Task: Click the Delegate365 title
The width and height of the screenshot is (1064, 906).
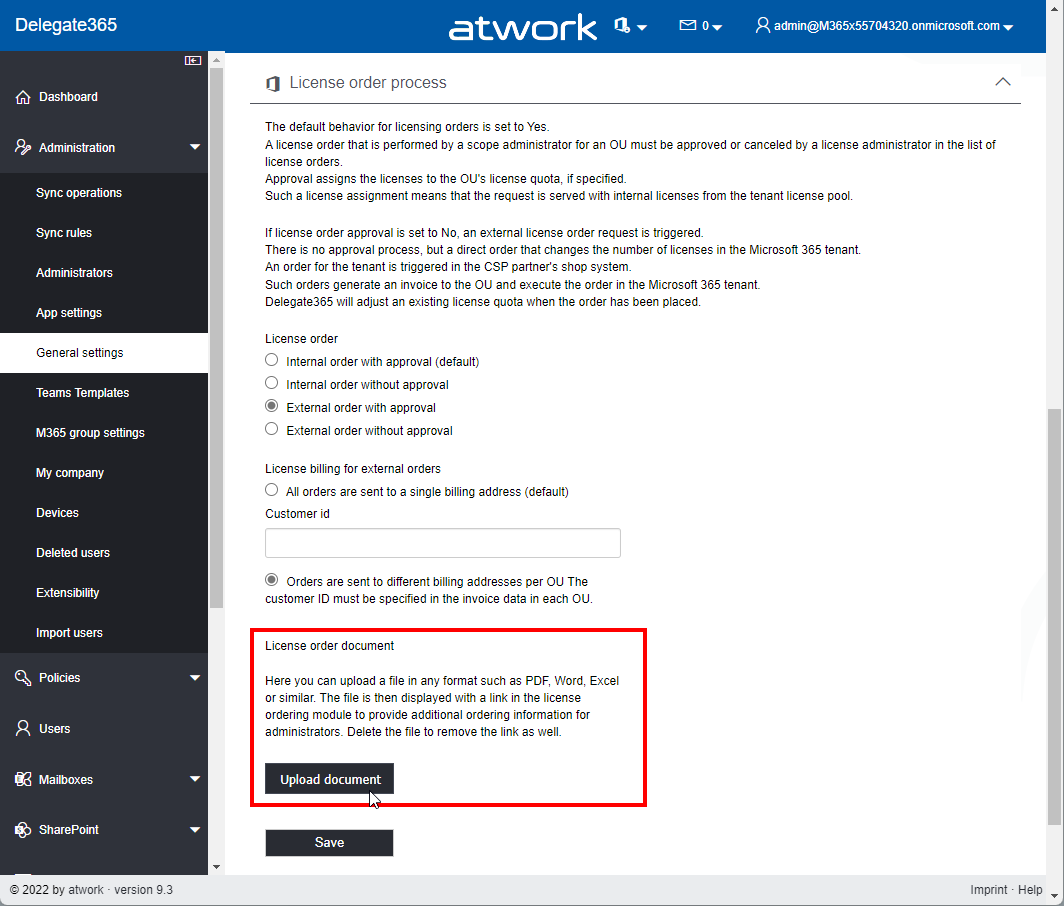Action: pyautogui.click(x=66, y=25)
